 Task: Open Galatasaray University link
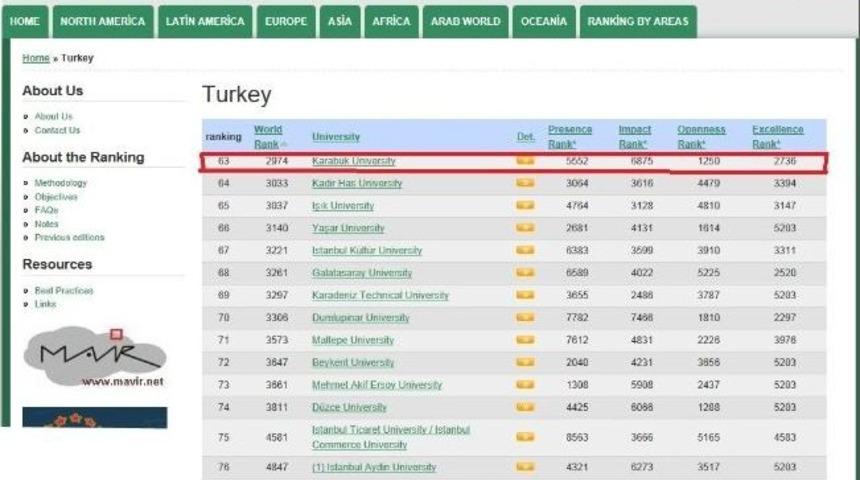click(x=362, y=273)
